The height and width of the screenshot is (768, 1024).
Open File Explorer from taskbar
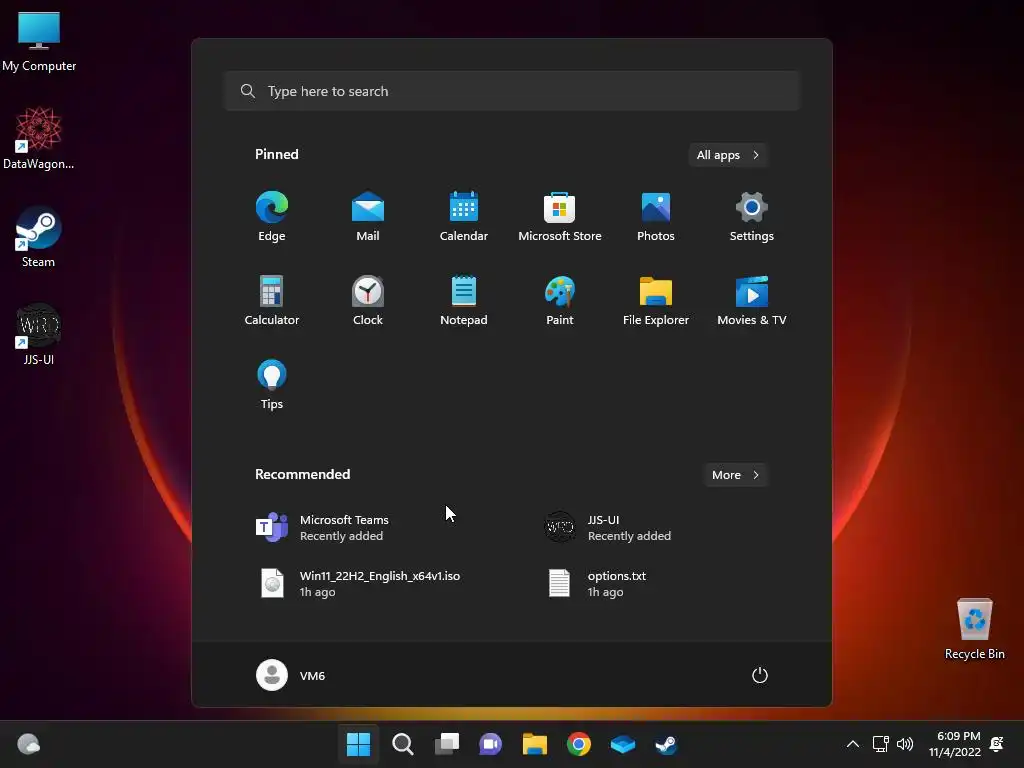[534, 744]
